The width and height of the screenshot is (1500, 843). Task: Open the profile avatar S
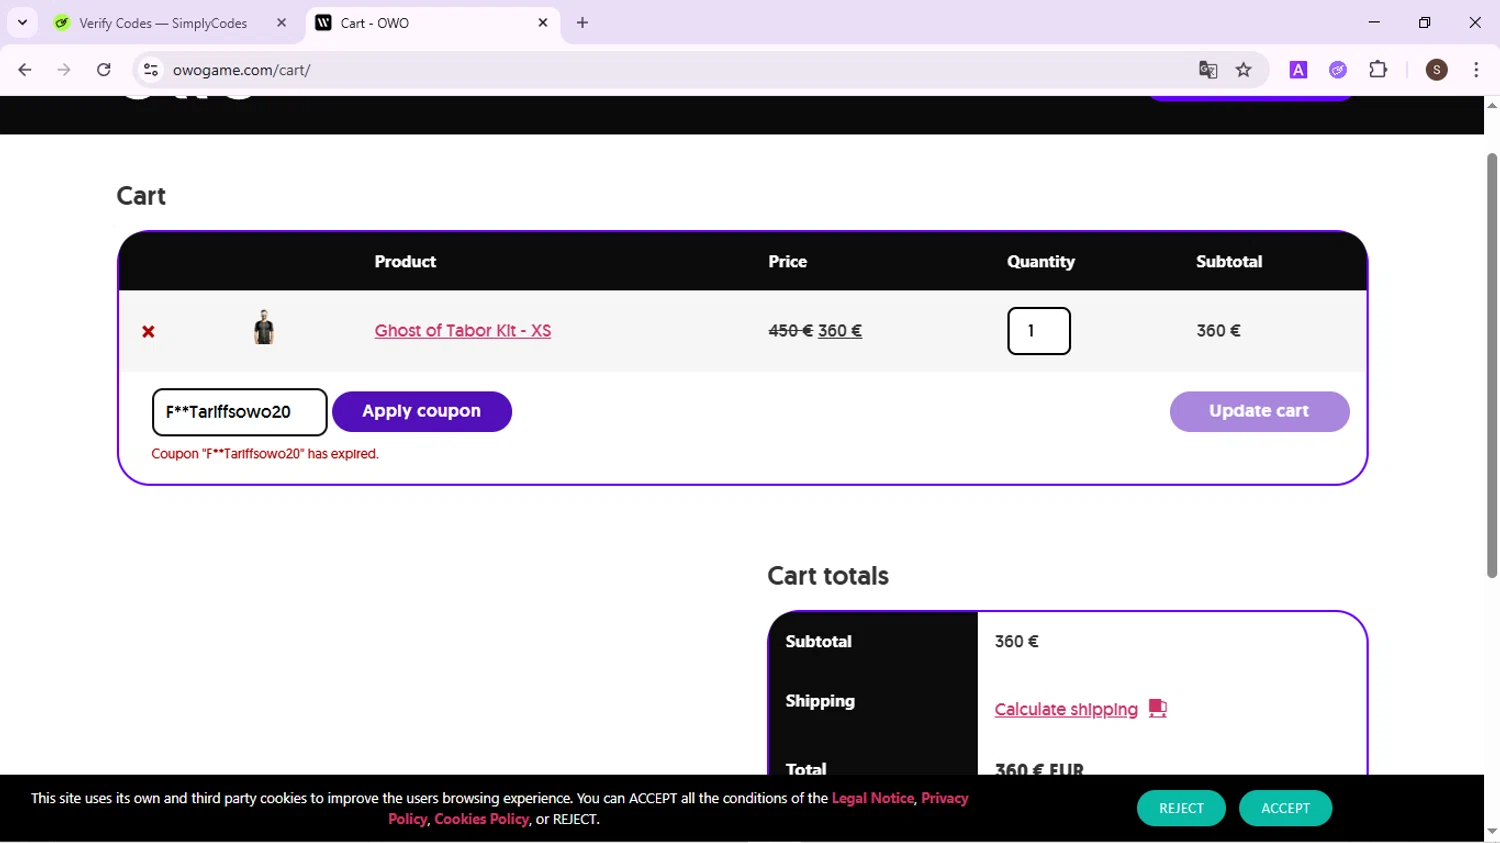point(1437,70)
